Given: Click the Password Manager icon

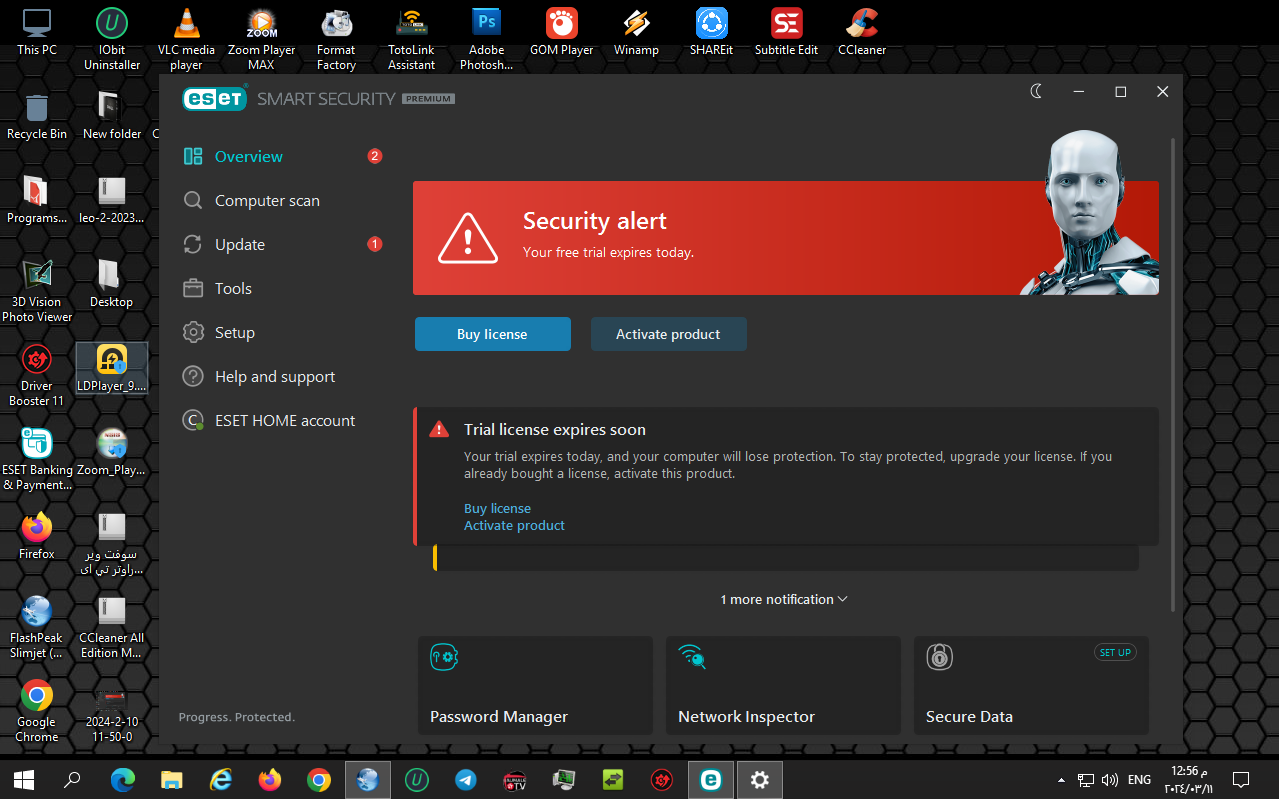Looking at the screenshot, I should click(x=444, y=656).
